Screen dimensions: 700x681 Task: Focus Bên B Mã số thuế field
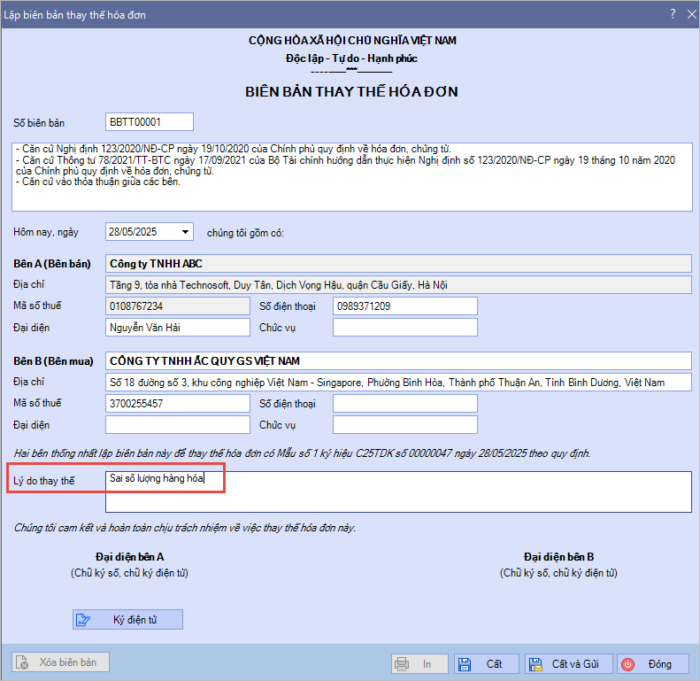click(176, 404)
